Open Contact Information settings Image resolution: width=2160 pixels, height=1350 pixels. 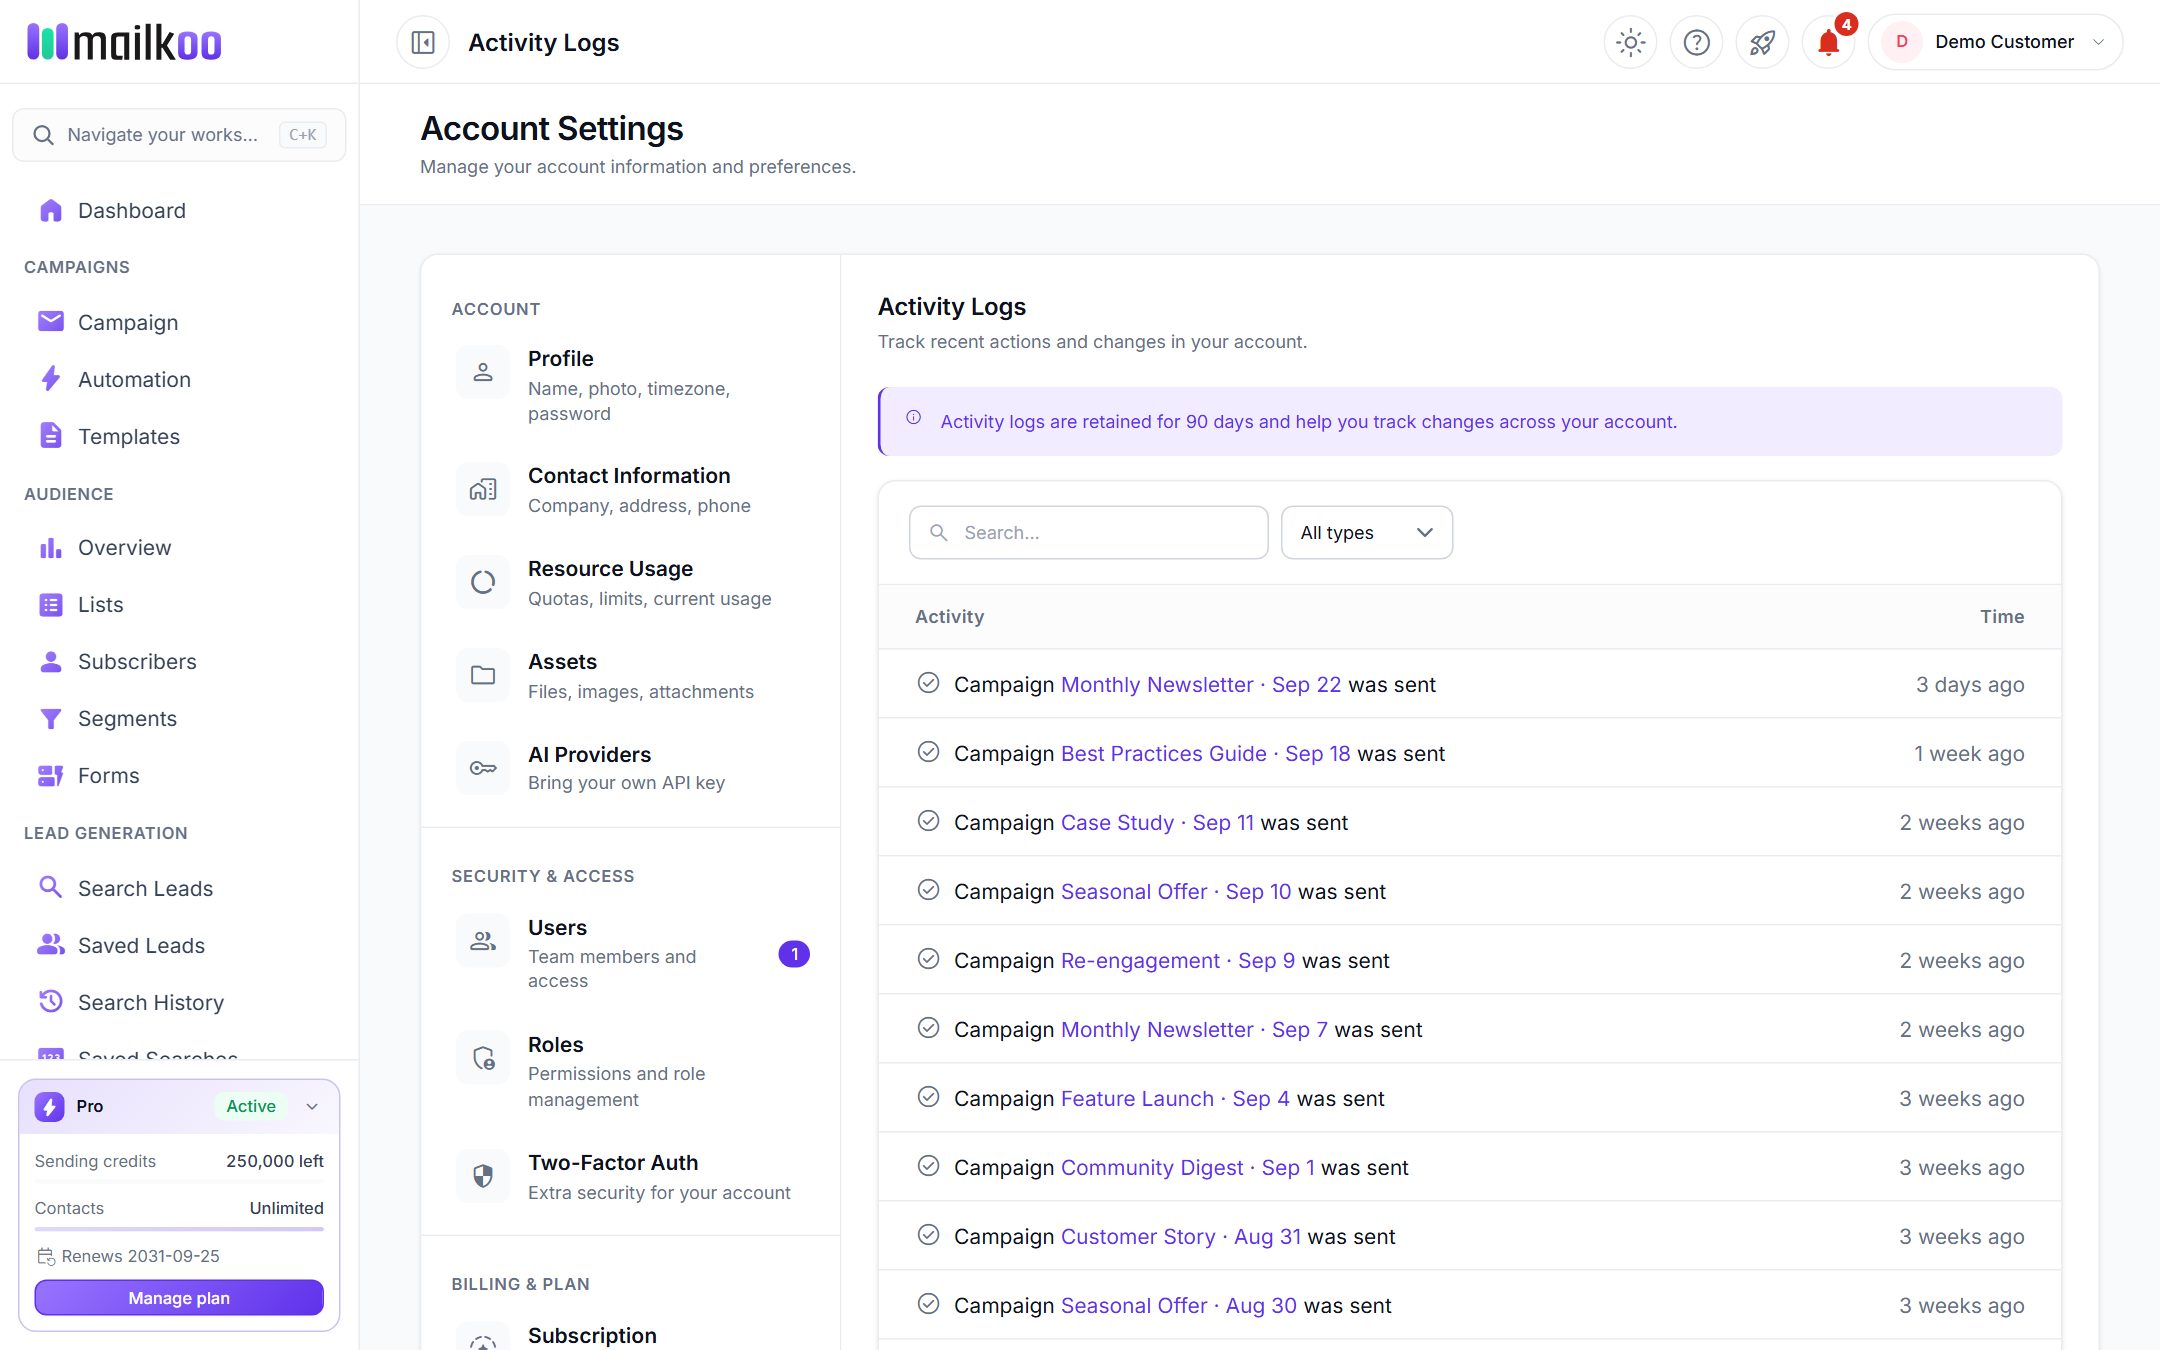(x=630, y=490)
